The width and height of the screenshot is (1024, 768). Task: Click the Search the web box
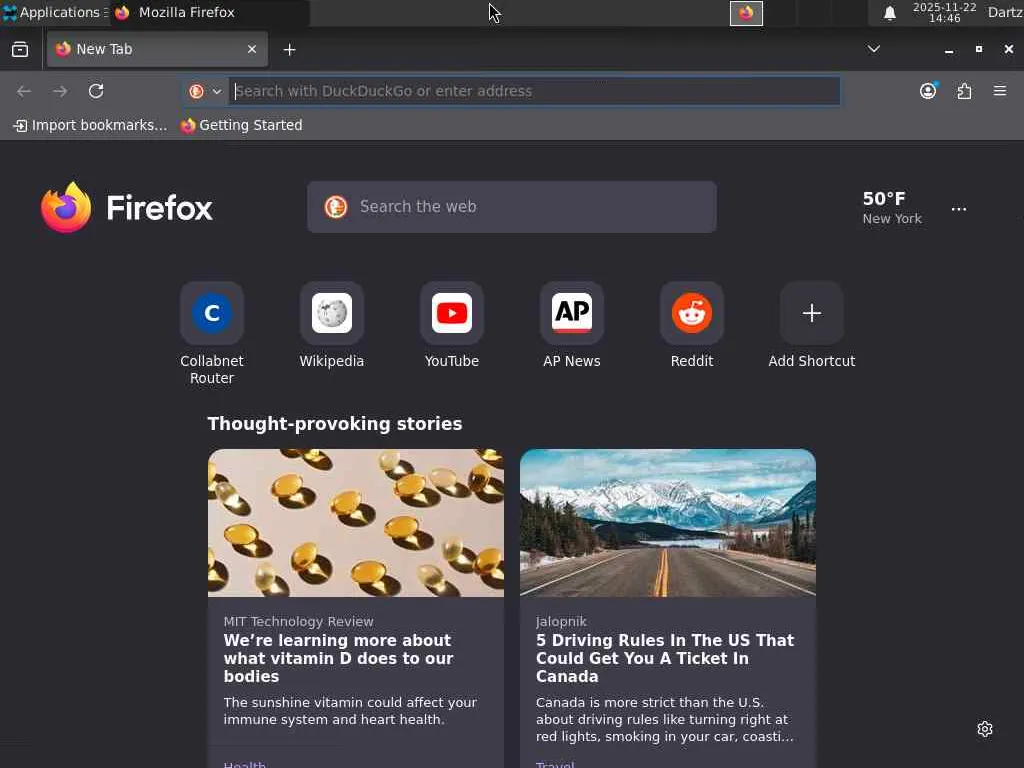512,207
